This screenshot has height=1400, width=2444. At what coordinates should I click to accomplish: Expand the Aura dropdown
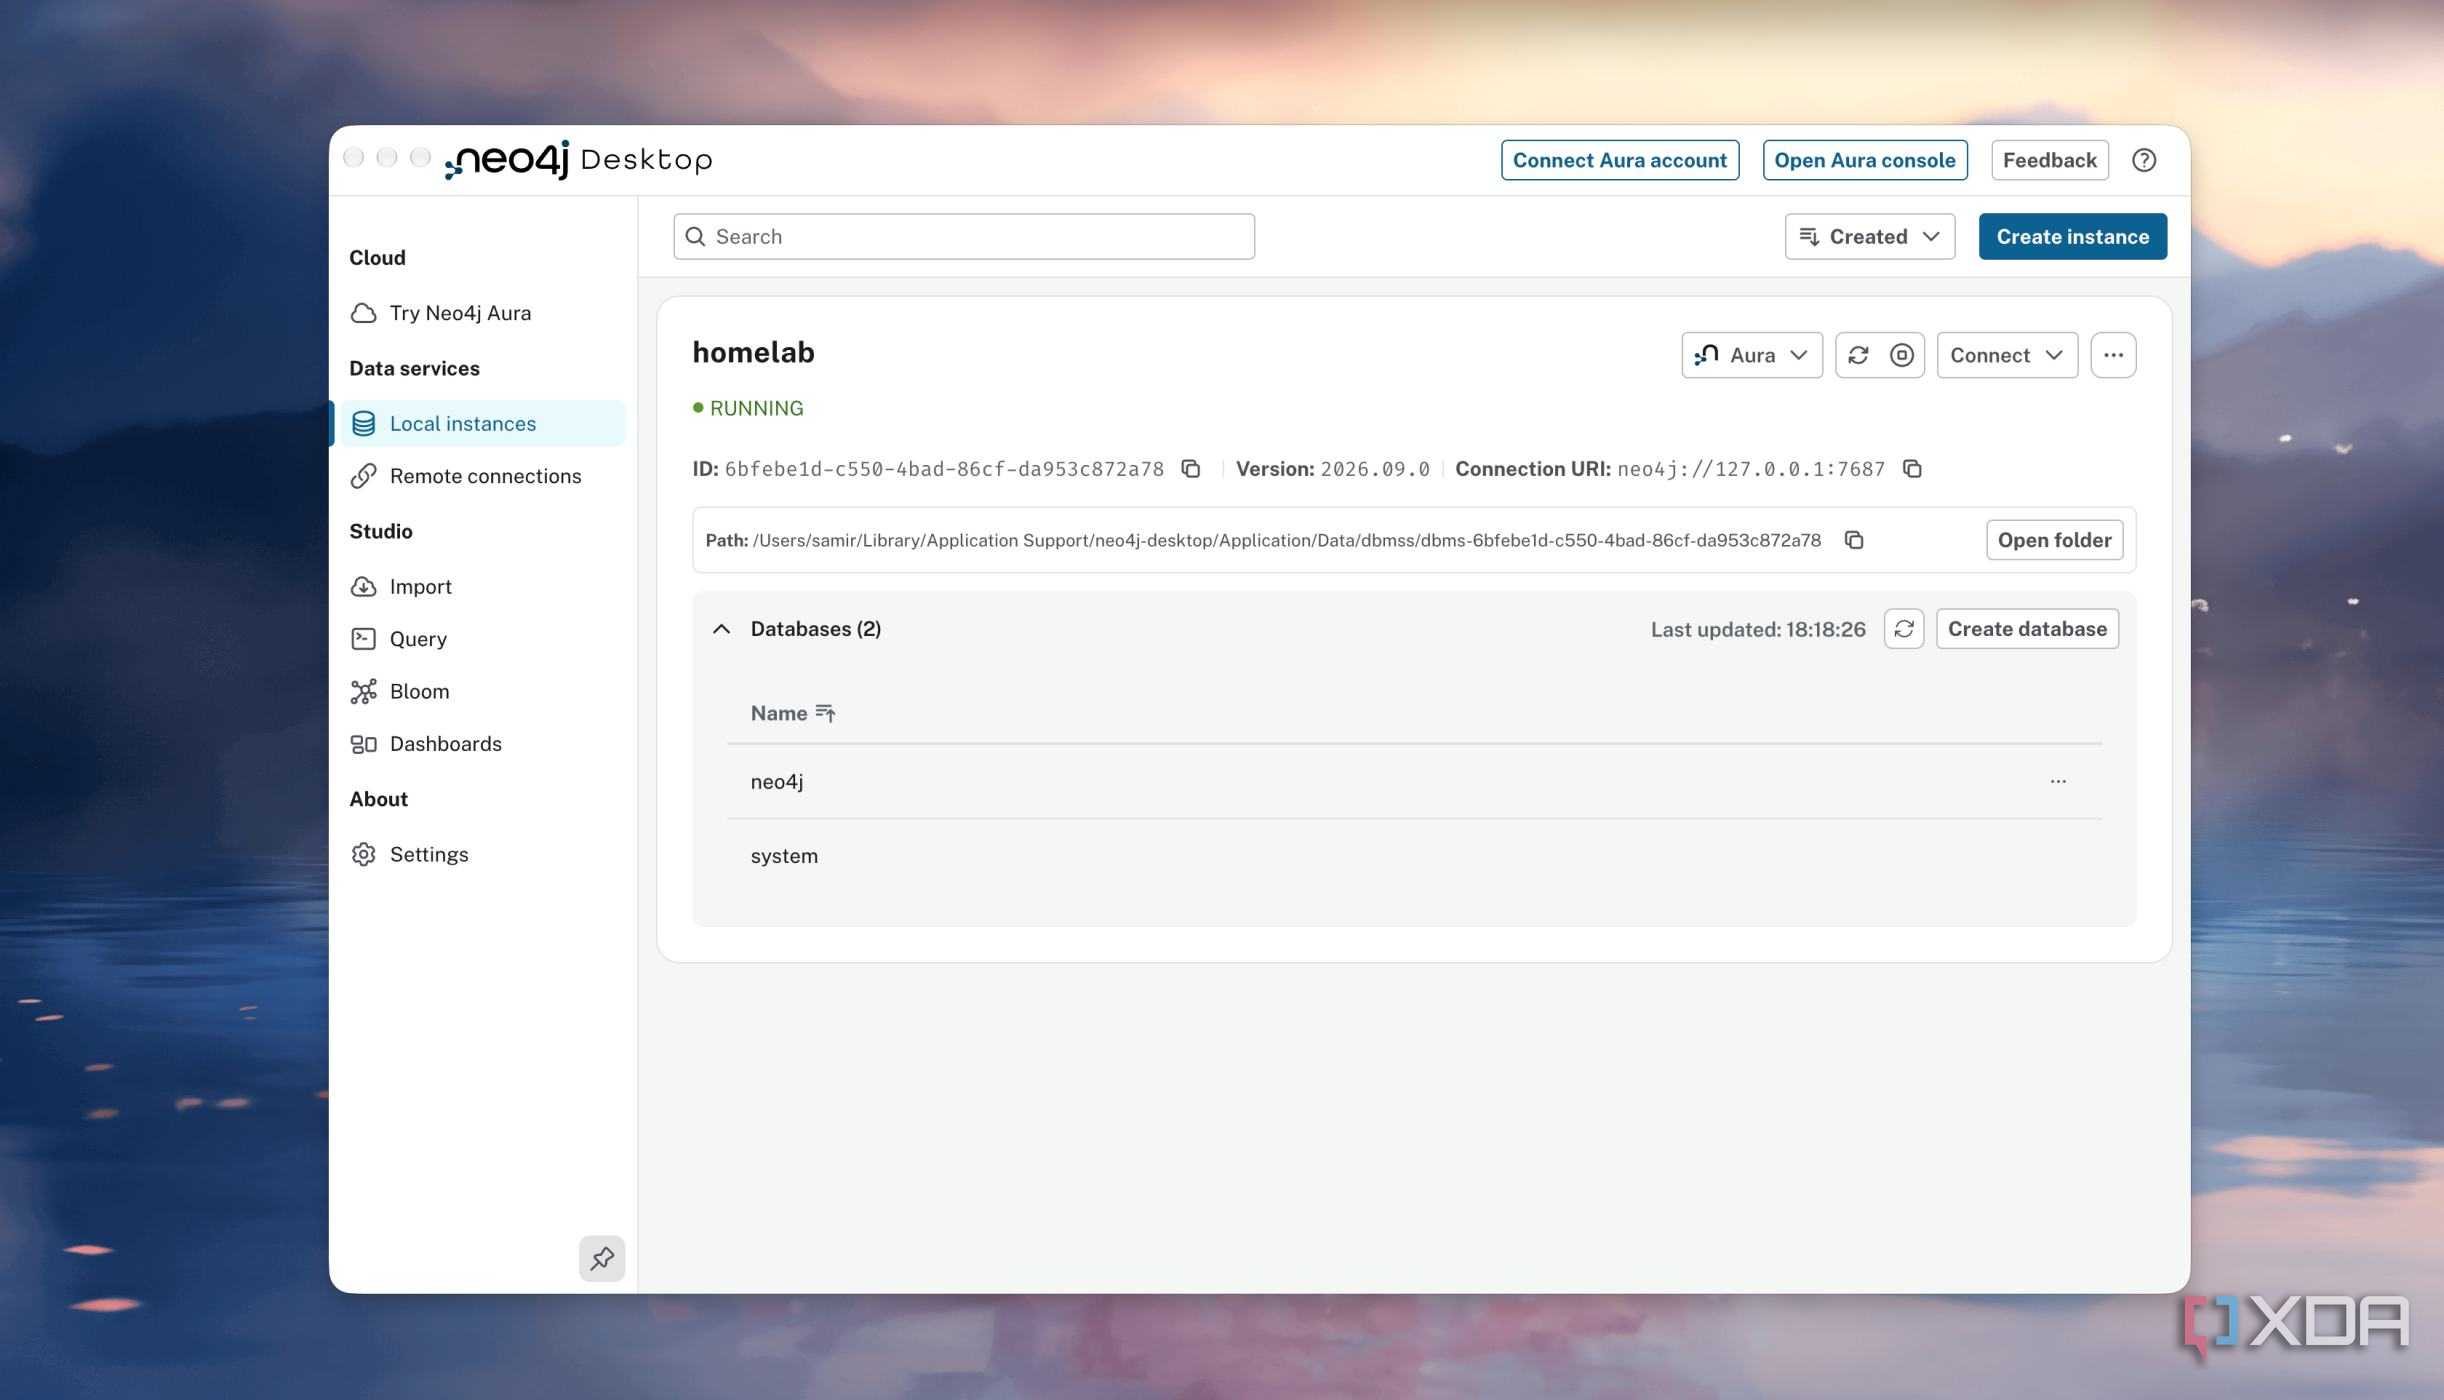click(1752, 355)
